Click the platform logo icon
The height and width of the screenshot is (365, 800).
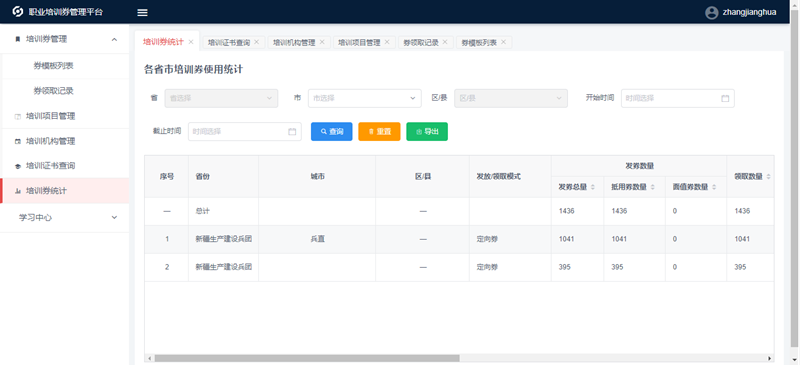[x=18, y=12]
